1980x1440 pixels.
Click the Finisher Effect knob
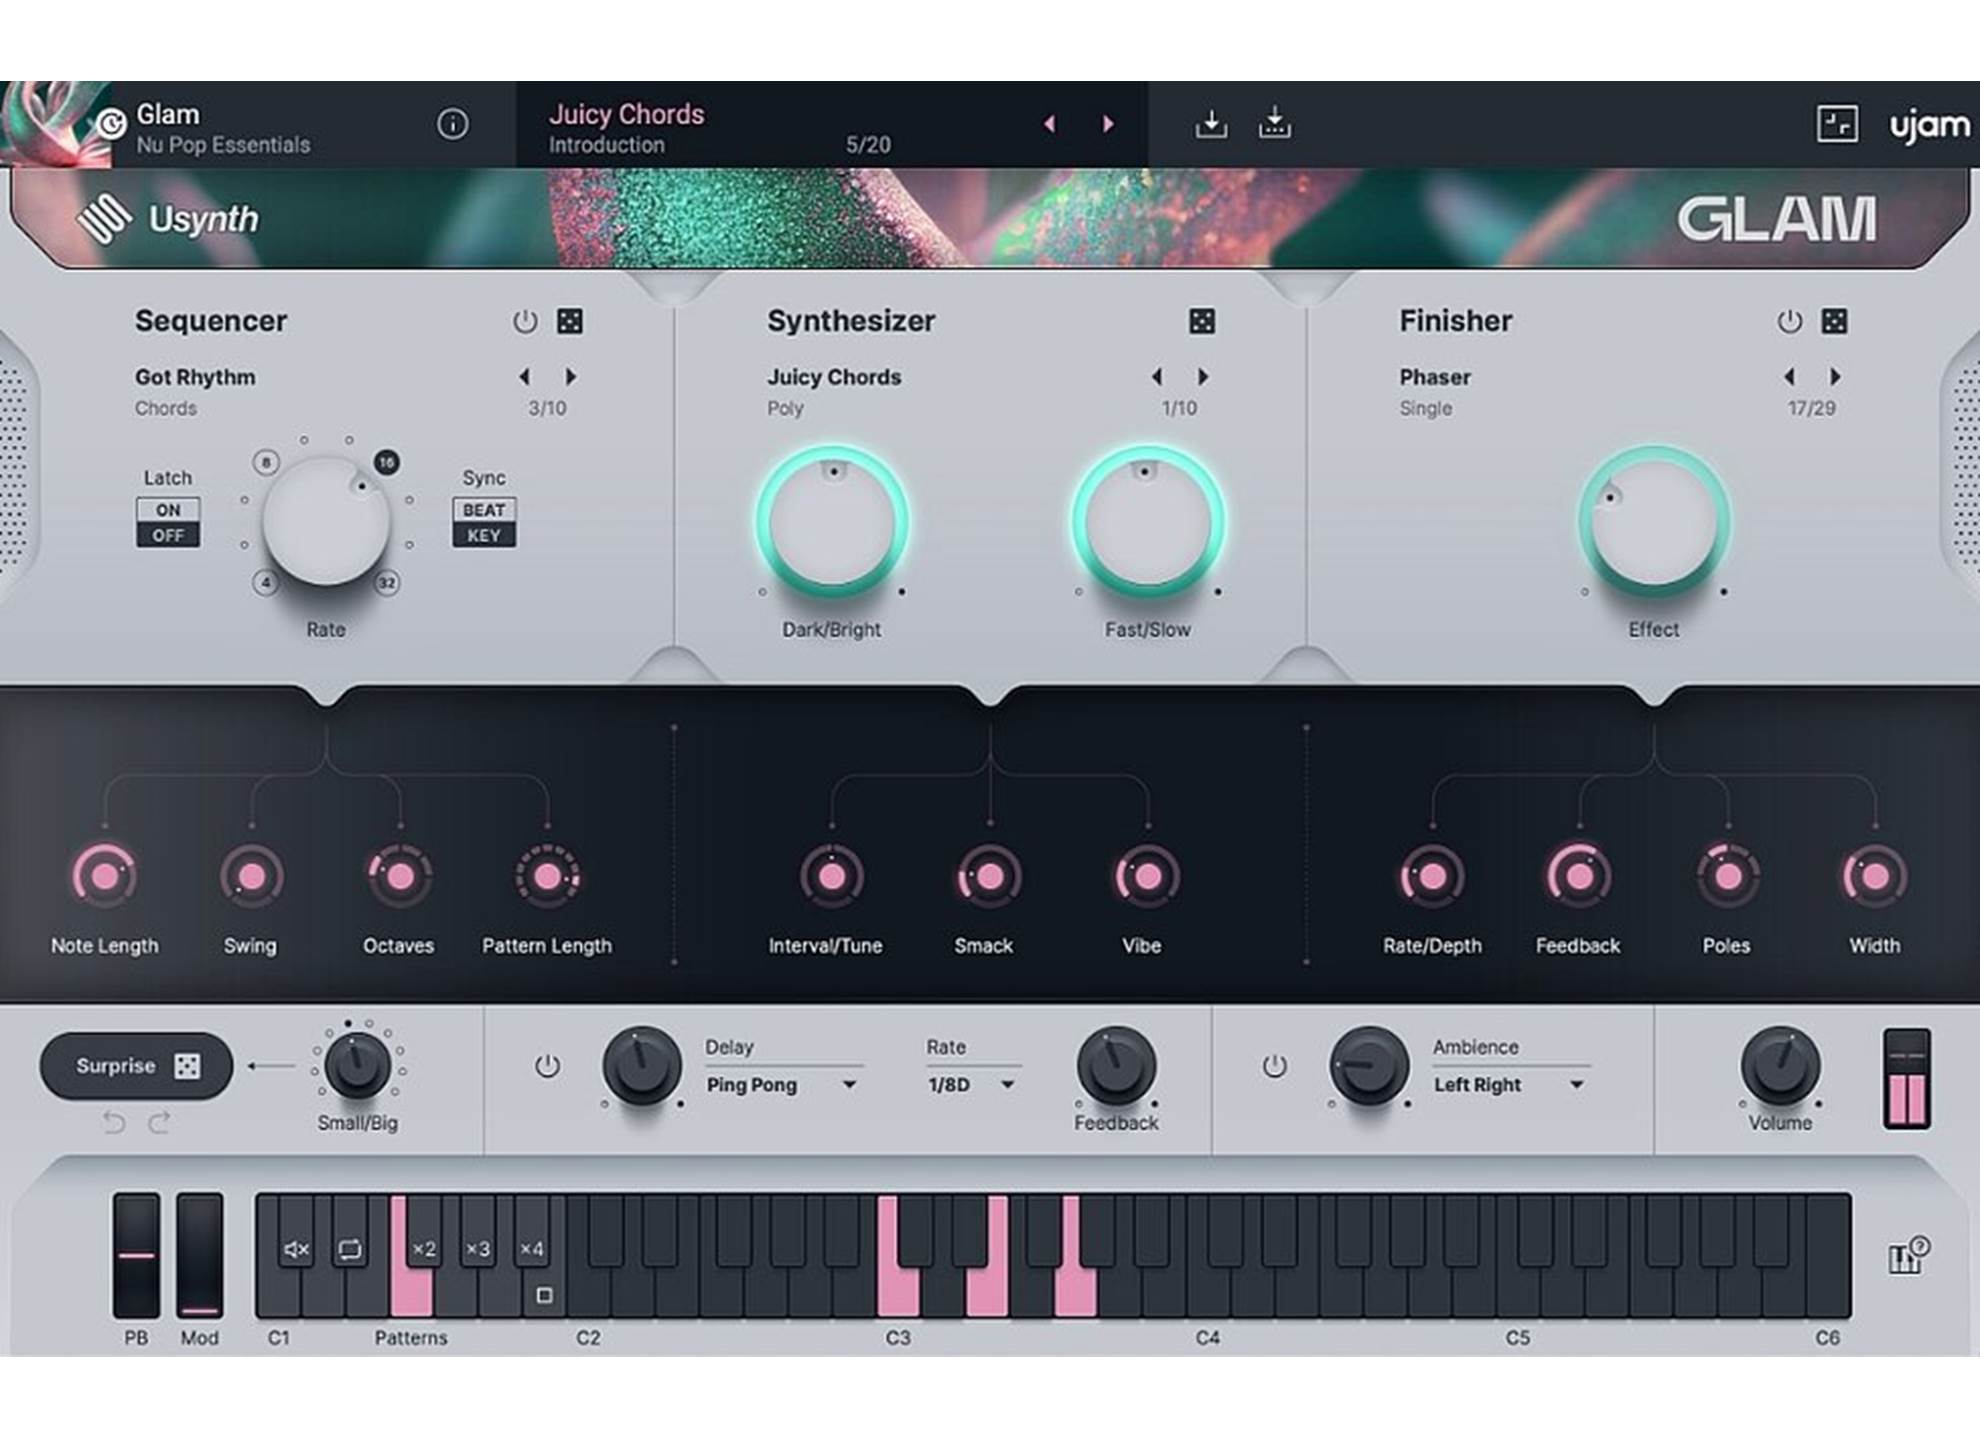pos(1654,522)
